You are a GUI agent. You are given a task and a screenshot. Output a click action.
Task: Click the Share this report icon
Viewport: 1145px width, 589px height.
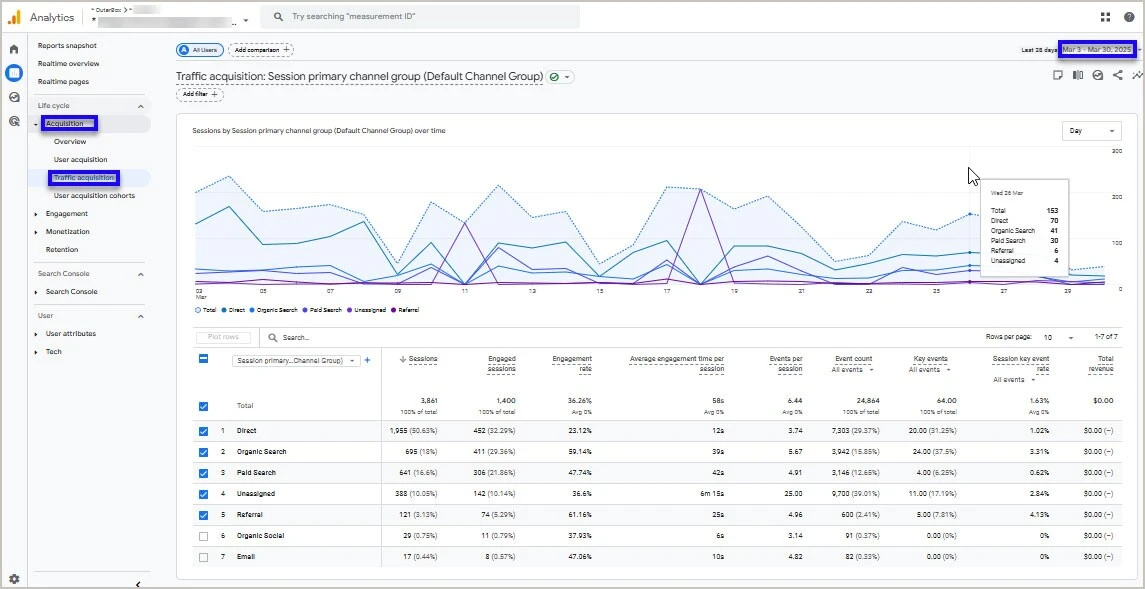[x=1118, y=76]
